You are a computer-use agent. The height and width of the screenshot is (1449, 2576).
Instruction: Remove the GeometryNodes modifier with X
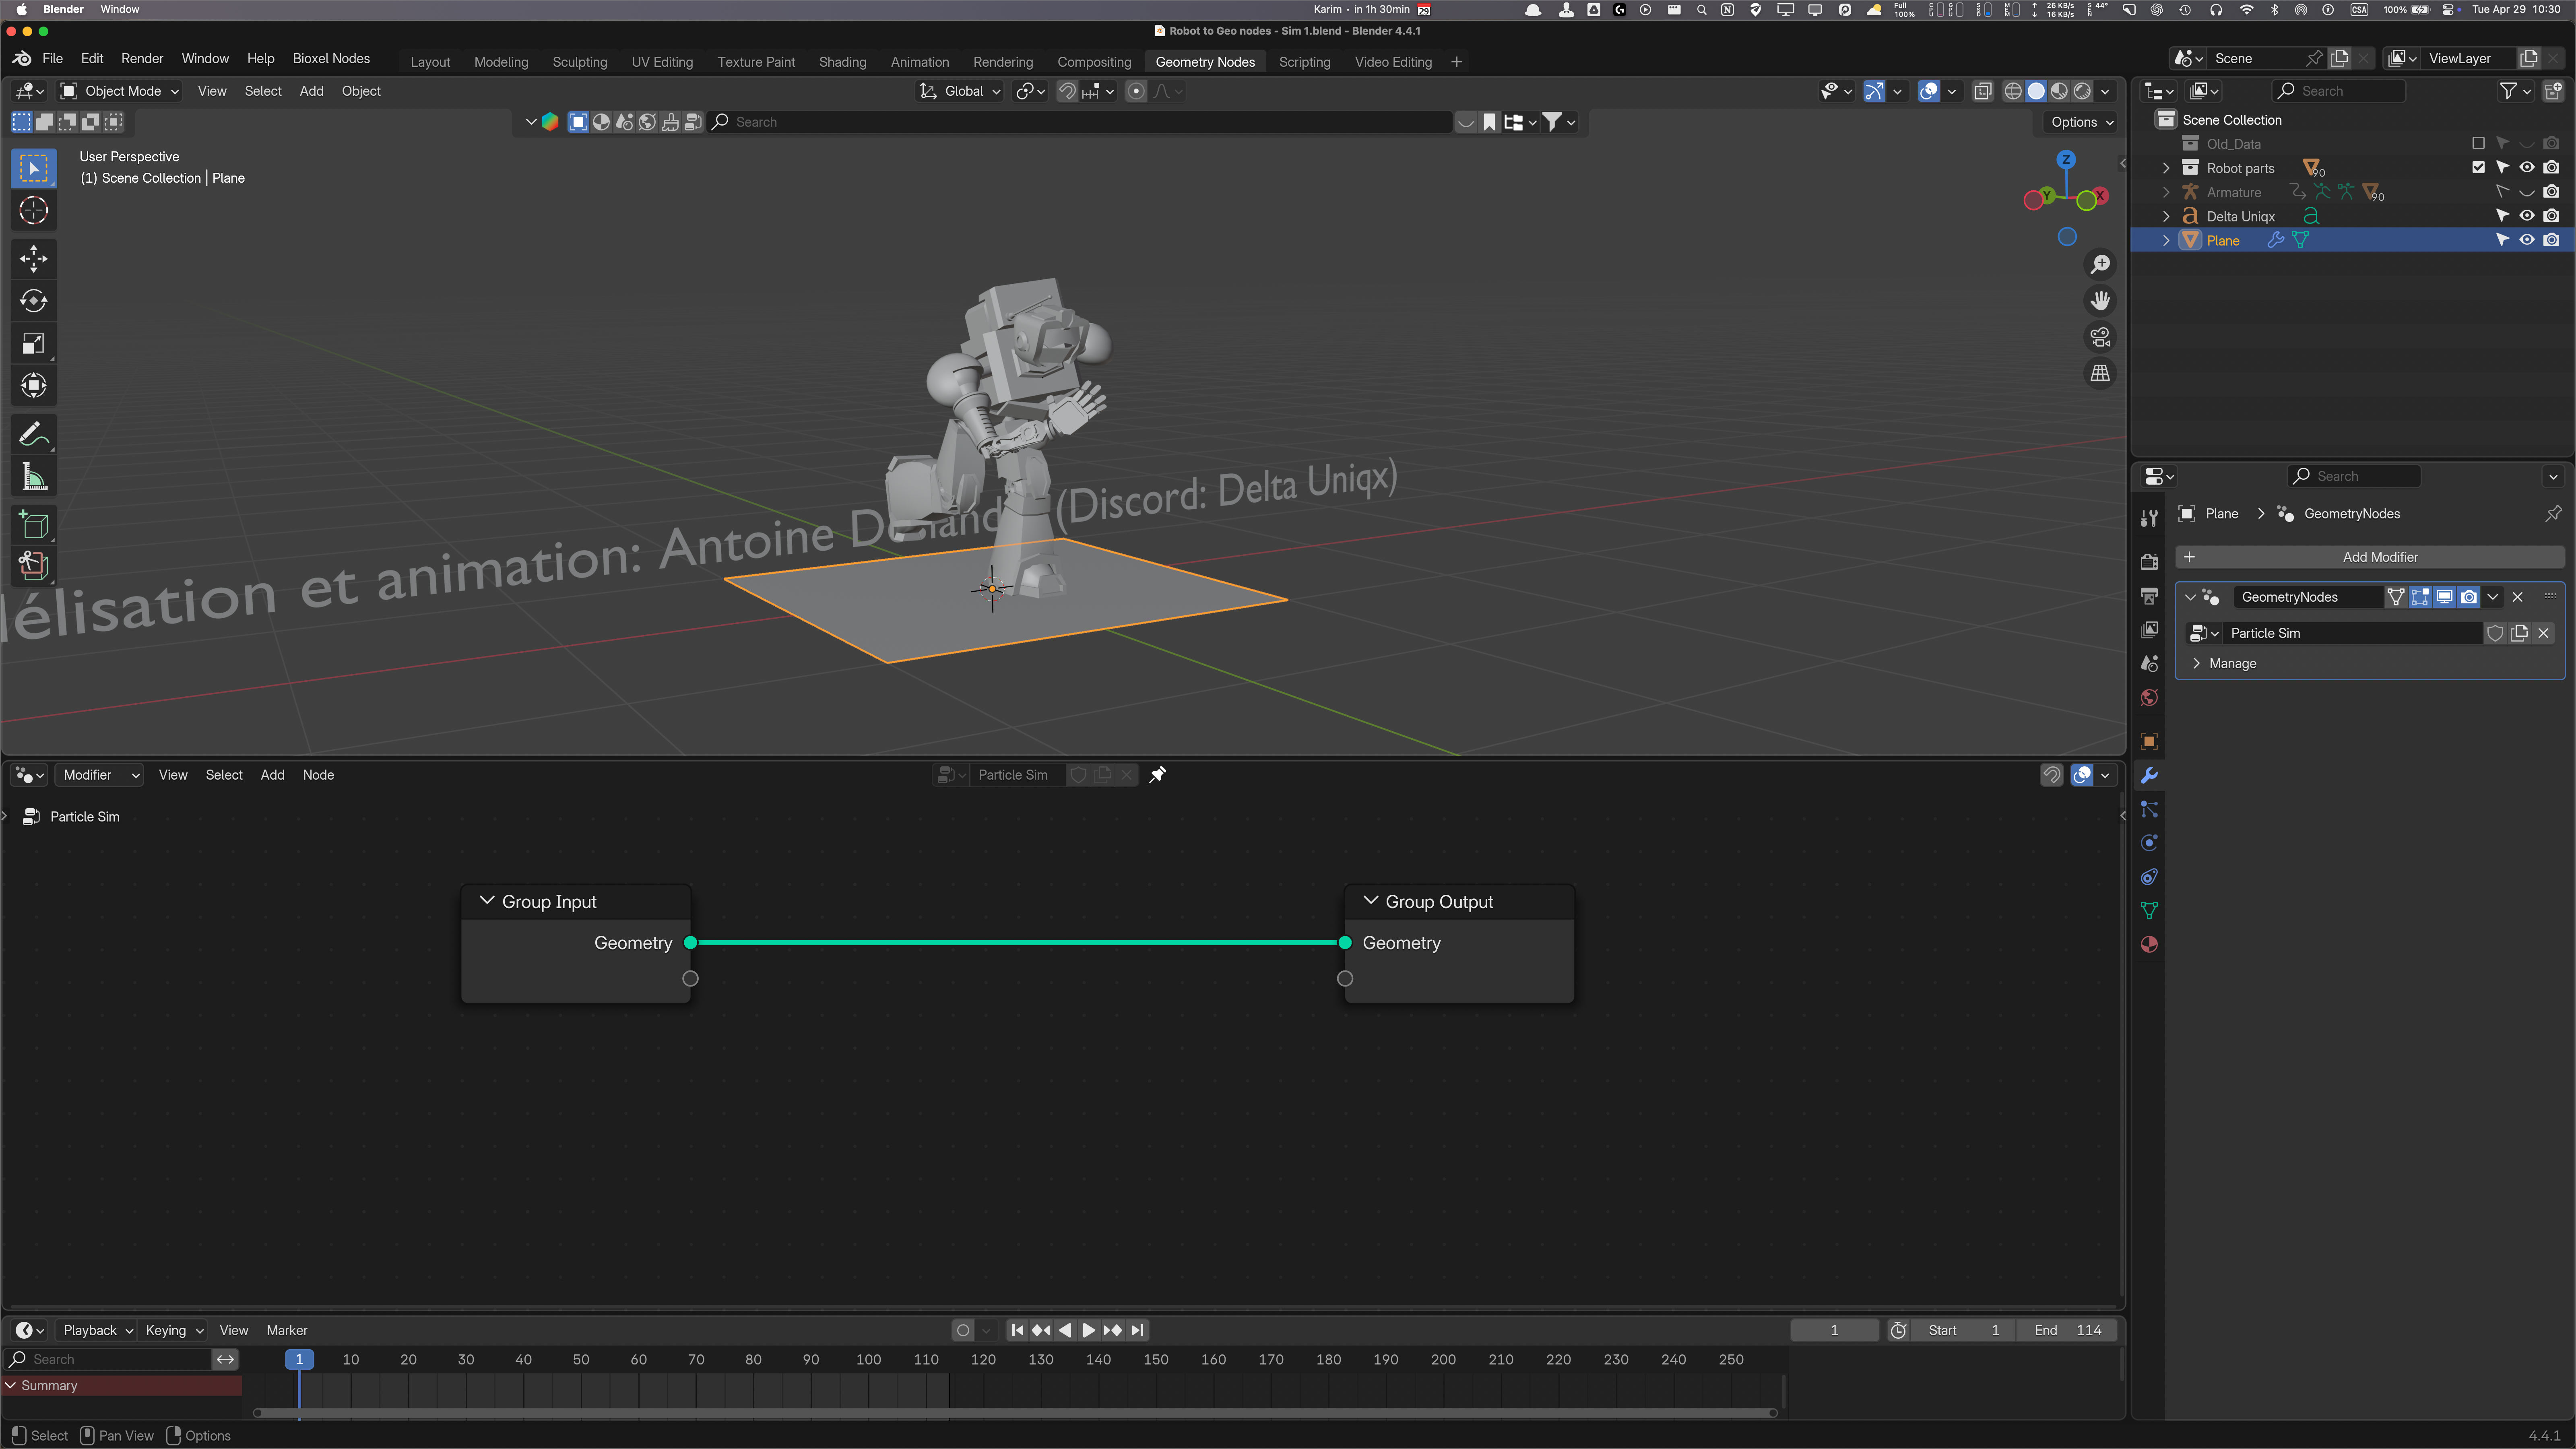pos(2518,597)
